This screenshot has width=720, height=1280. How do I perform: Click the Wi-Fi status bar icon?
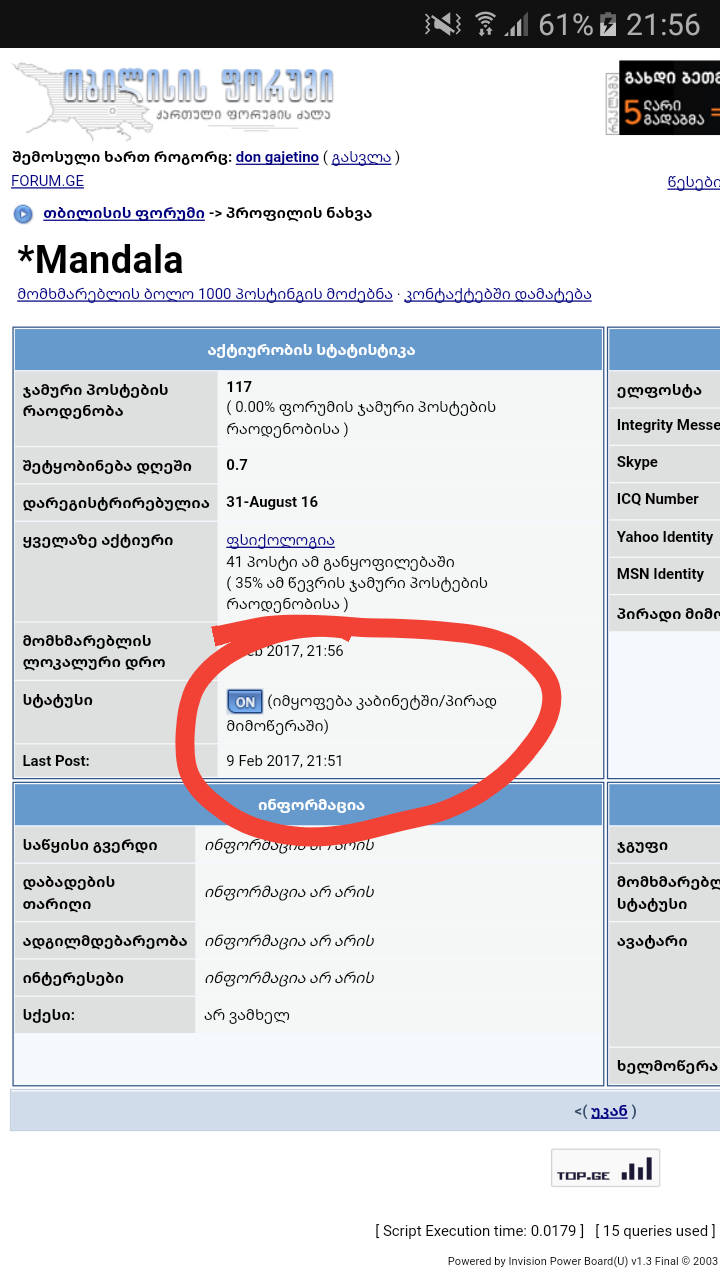(x=485, y=24)
